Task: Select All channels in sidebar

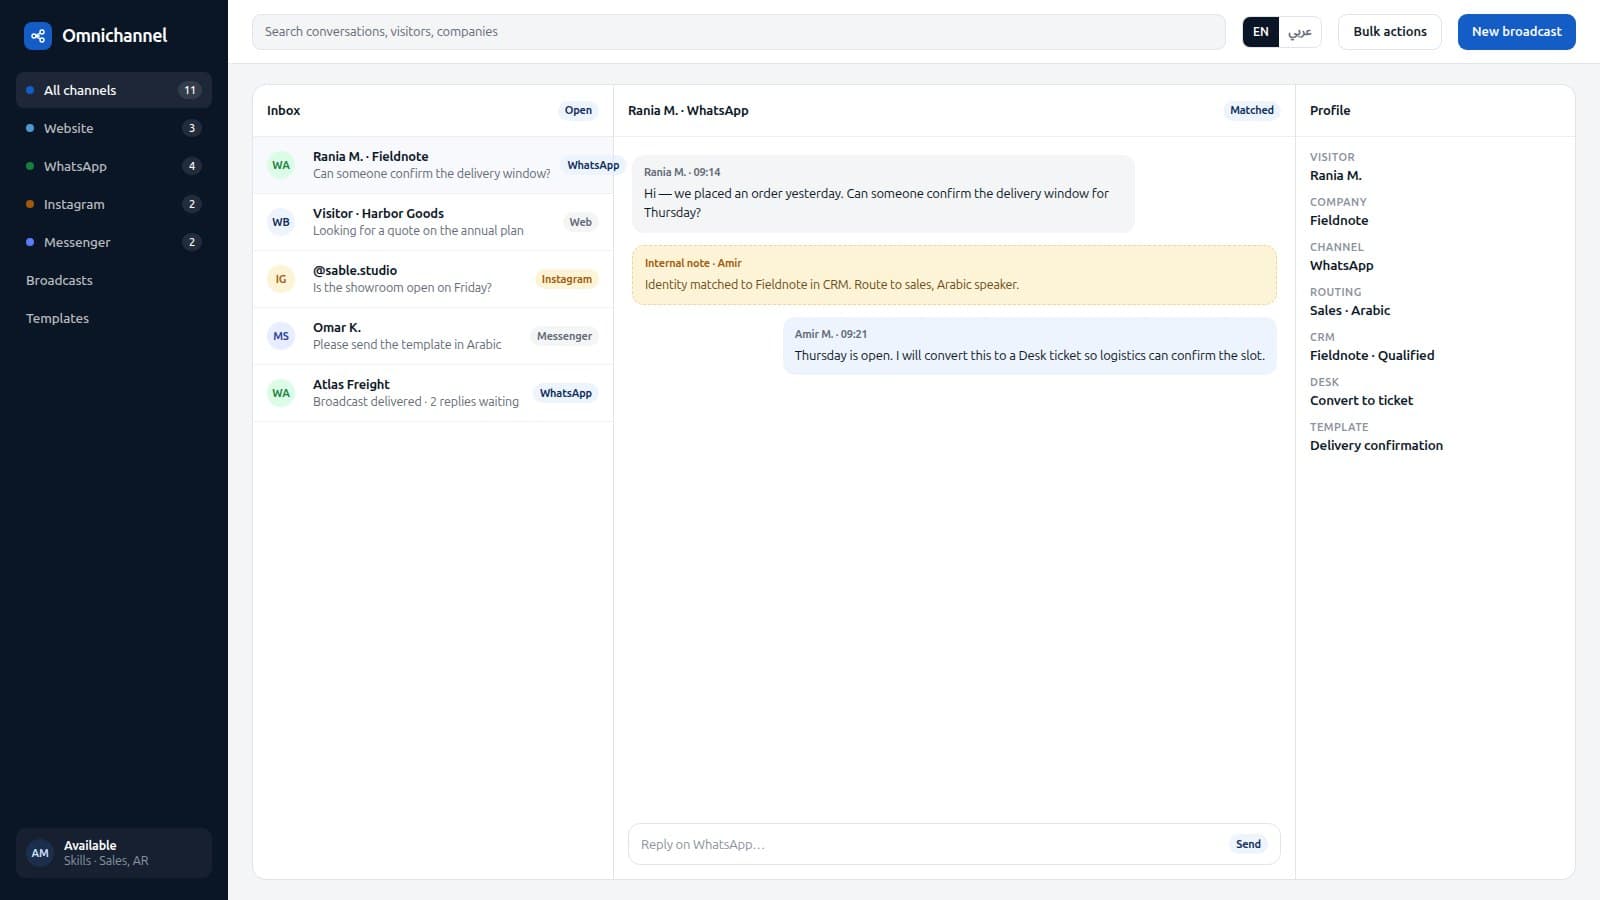Action: click(x=114, y=90)
